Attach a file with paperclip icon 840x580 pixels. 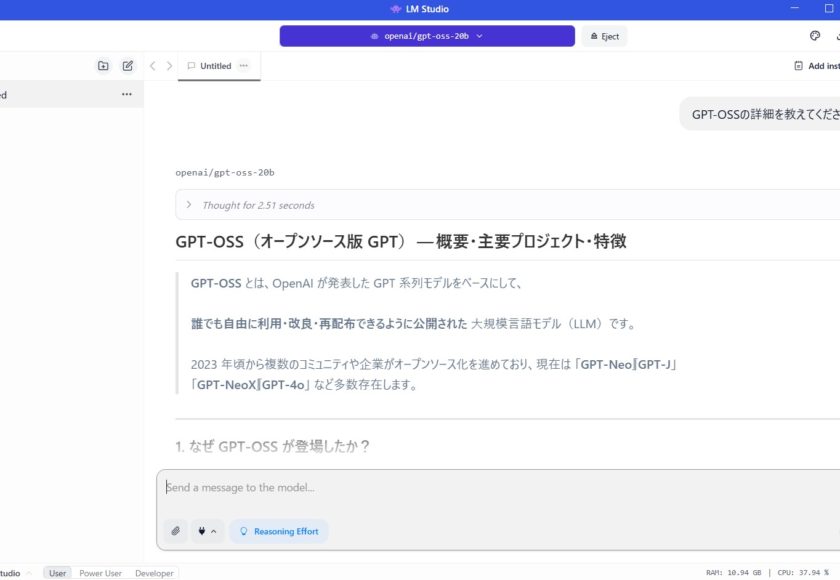[x=176, y=531]
